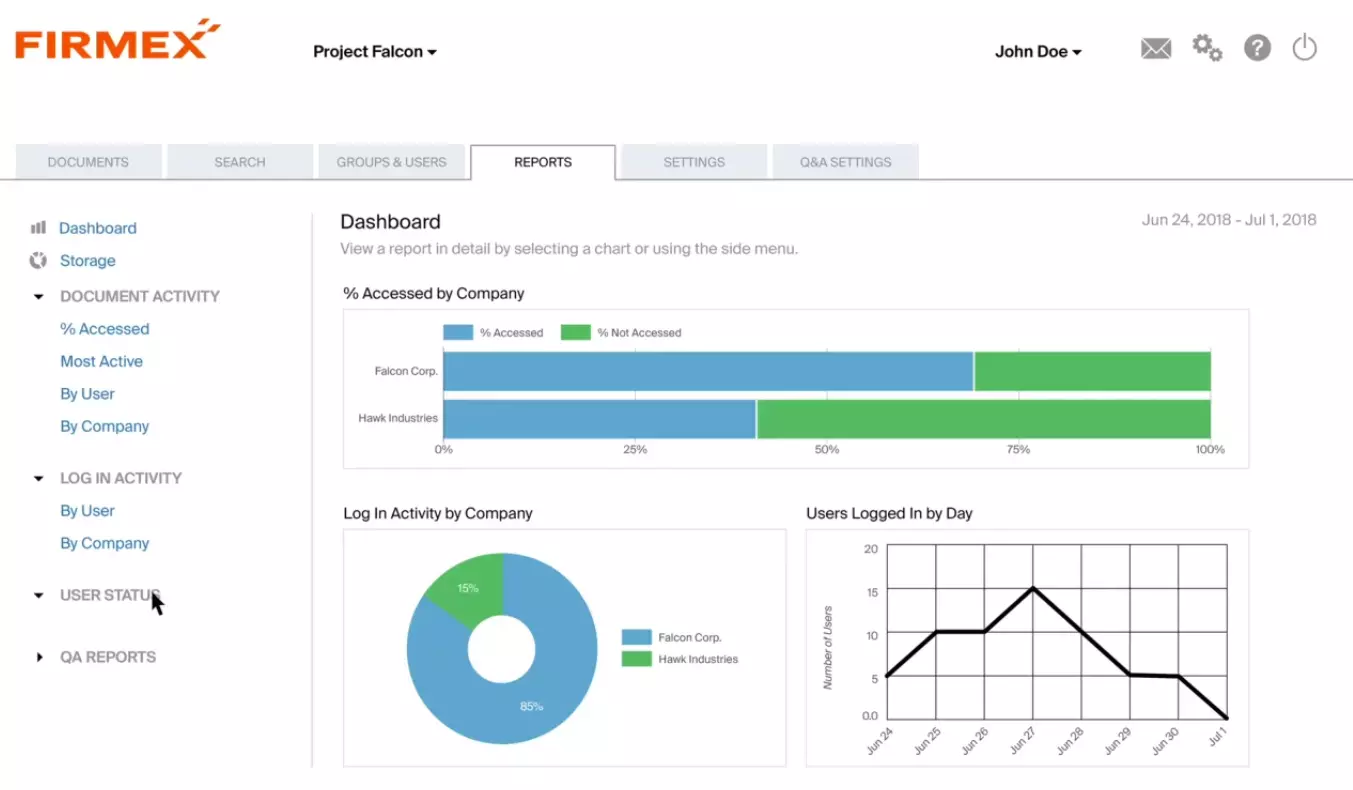The image size is (1353, 790).
Task: Click the Storage pie icon
Action: pyautogui.click(x=38, y=261)
